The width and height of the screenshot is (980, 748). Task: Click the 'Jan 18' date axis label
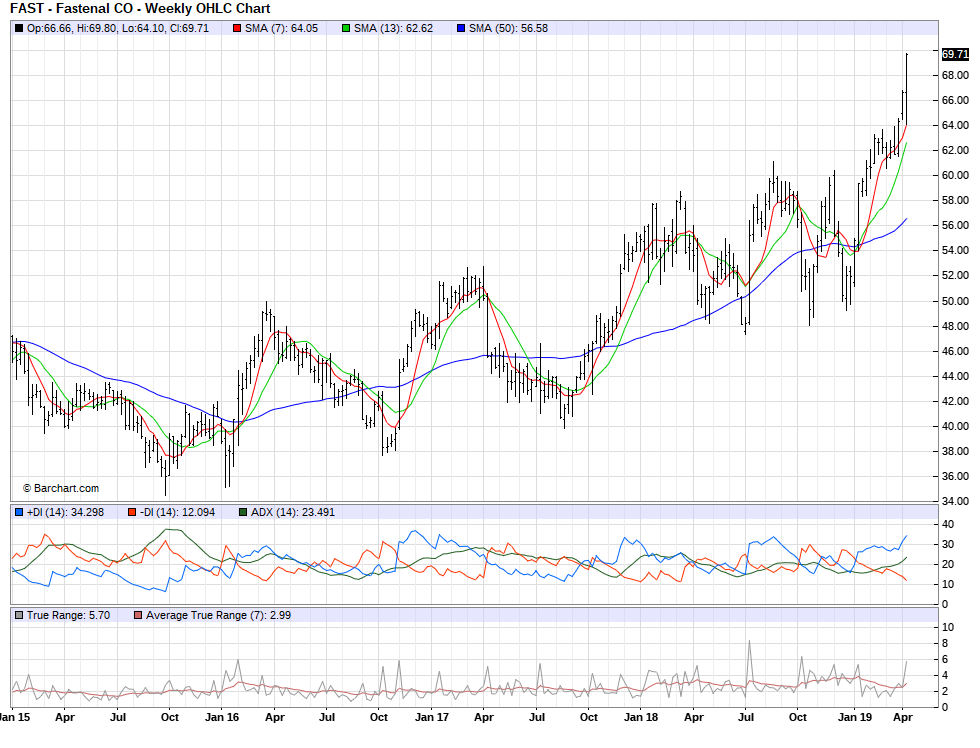click(641, 717)
